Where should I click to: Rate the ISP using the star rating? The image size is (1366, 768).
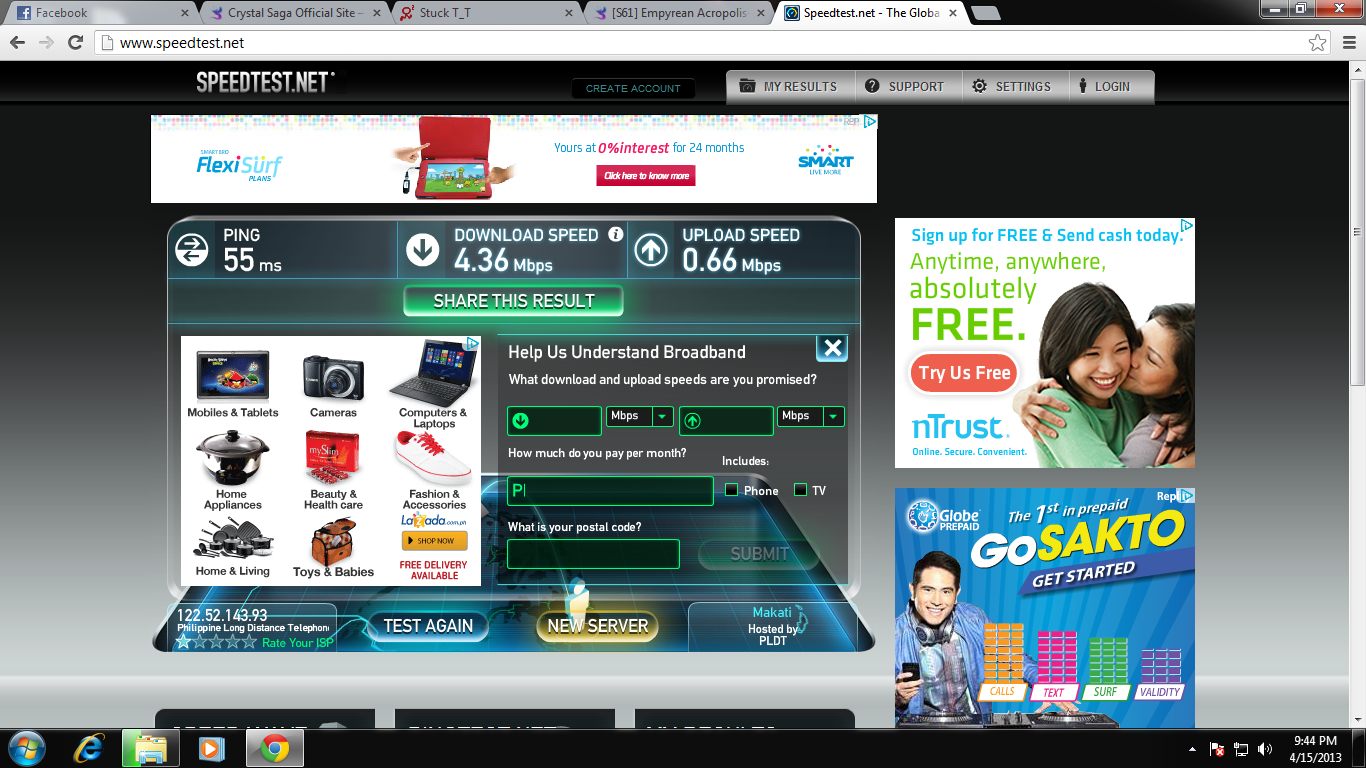click(x=216, y=642)
